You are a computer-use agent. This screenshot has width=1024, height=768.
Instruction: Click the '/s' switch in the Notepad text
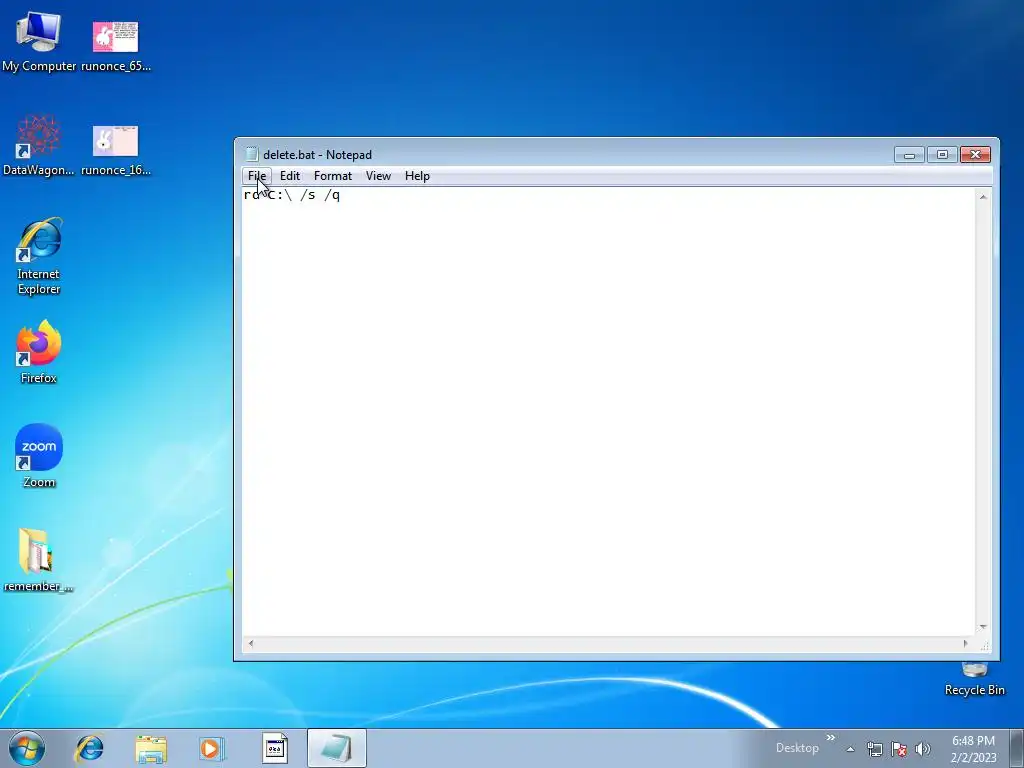coord(308,195)
